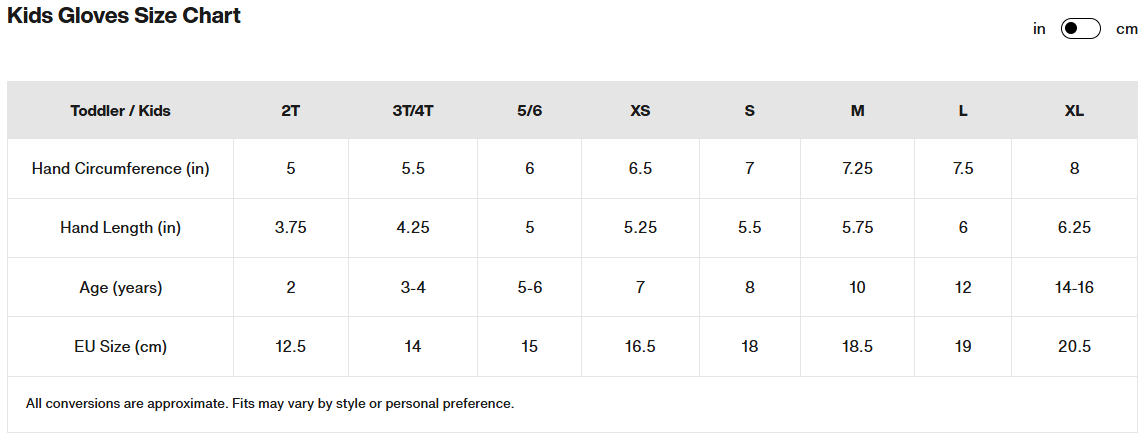Select the EU Size (cm) row label

(120, 347)
